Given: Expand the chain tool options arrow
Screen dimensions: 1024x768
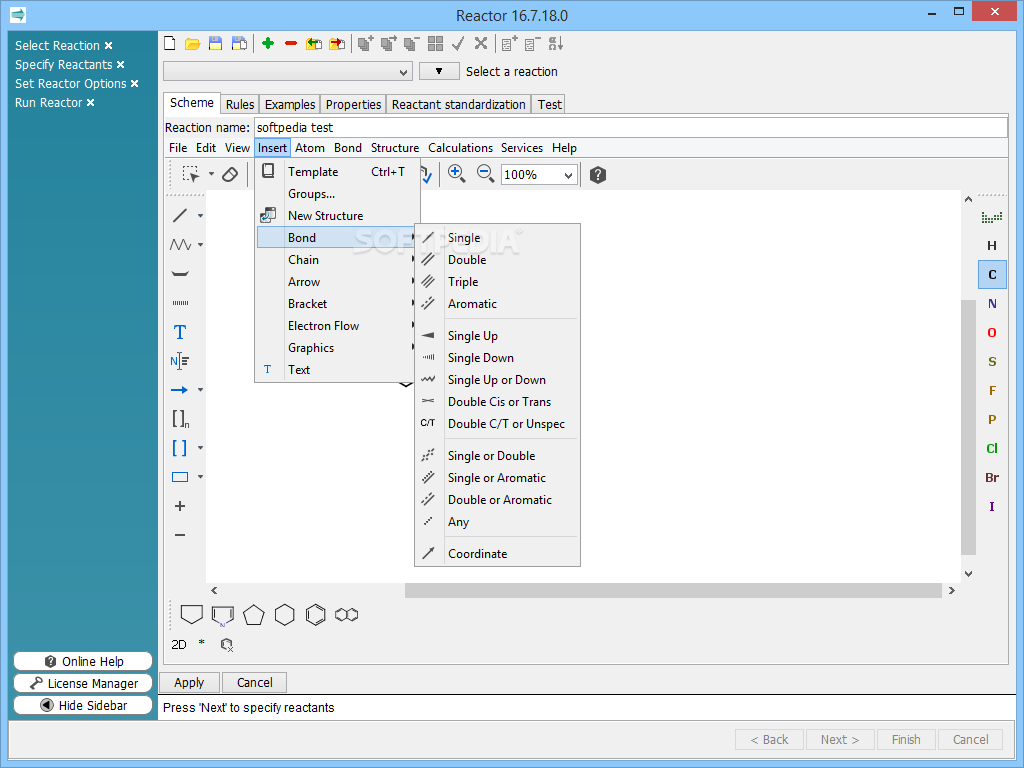Looking at the screenshot, I should 200,245.
